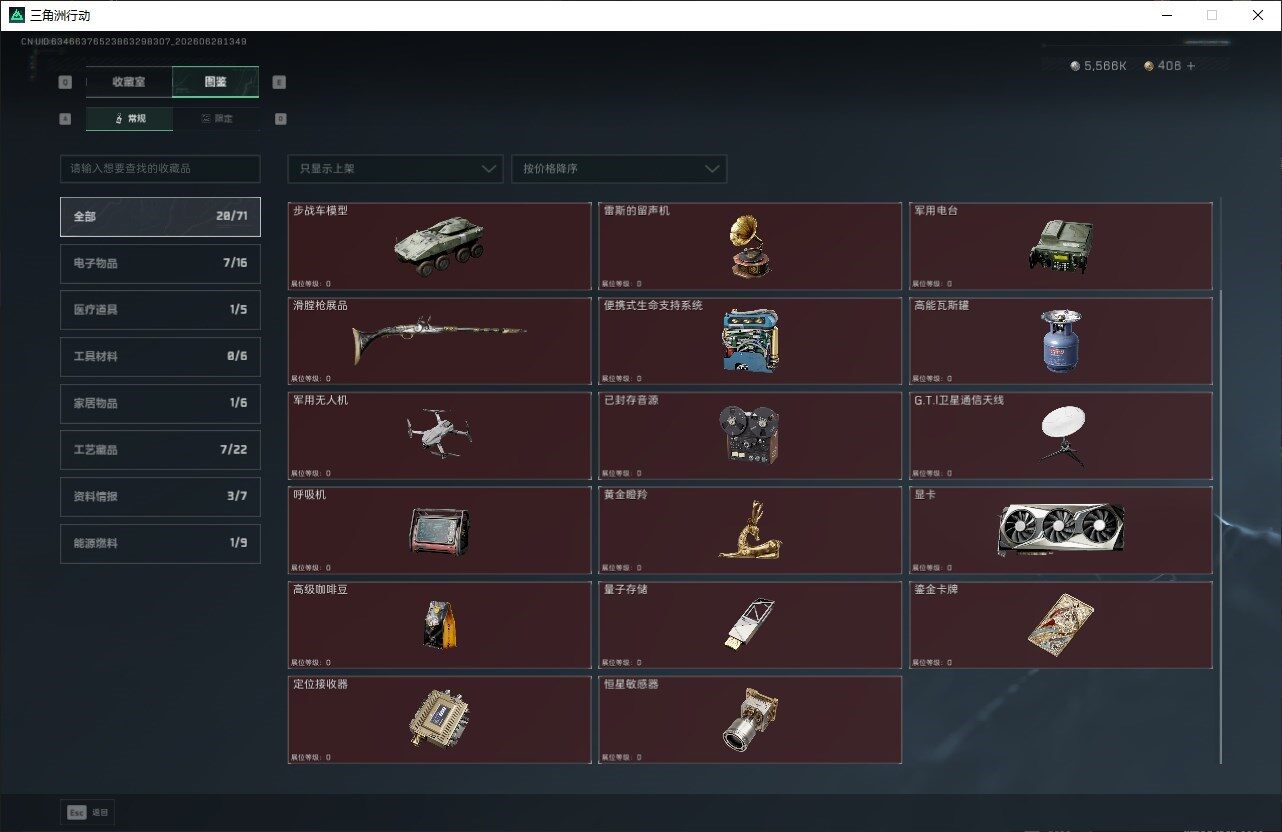Select the 滑膛枪展品 musket icon

pos(439,341)
